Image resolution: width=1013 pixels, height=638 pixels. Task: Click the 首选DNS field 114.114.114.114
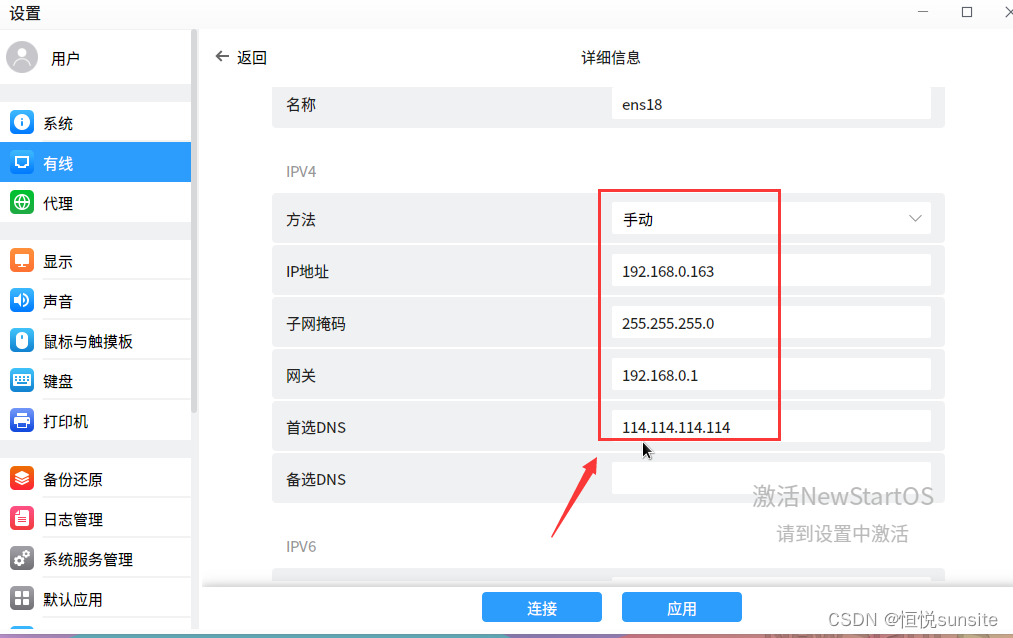(771, 427)
